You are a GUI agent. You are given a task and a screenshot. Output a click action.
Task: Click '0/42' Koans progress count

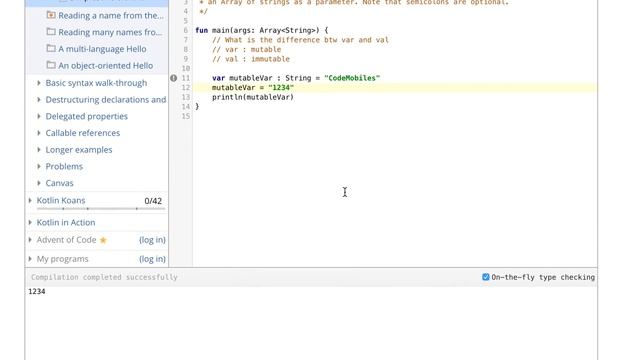(153, 201)
